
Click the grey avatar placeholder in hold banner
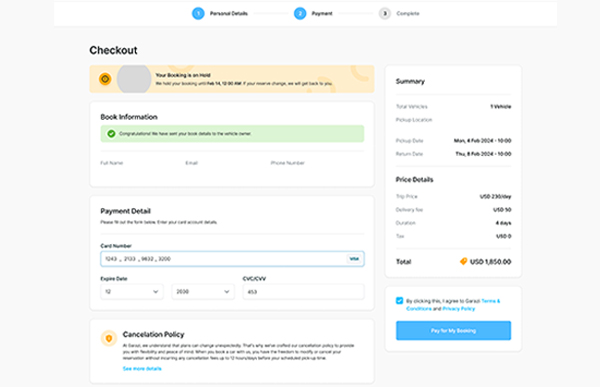134,79
